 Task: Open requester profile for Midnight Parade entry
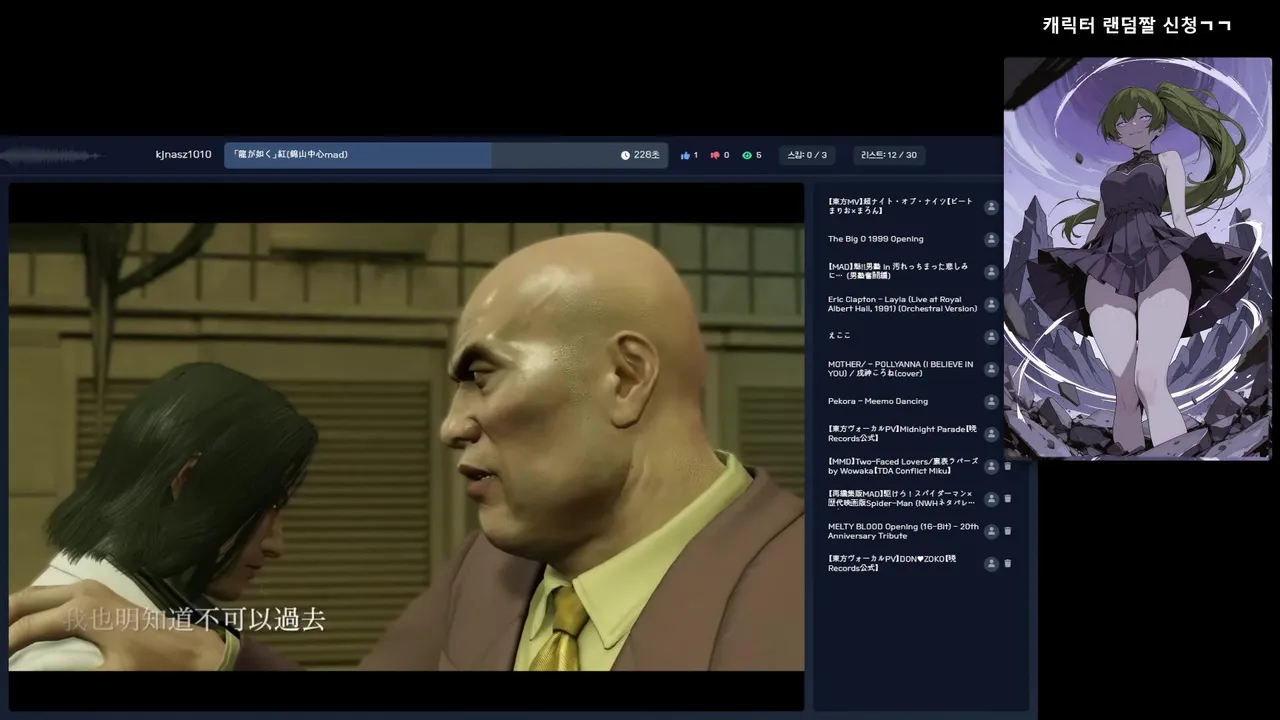pos(991,434)
